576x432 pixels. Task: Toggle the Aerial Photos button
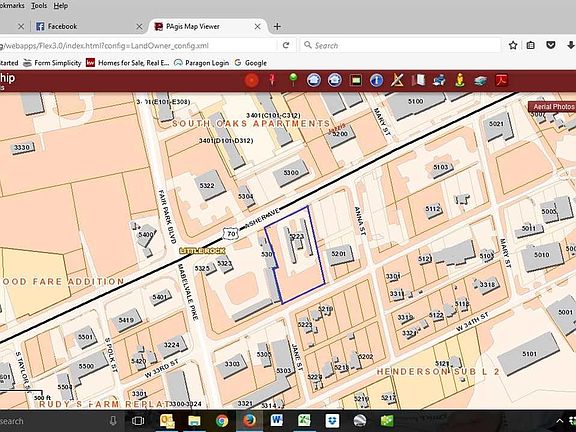(552, 107)
